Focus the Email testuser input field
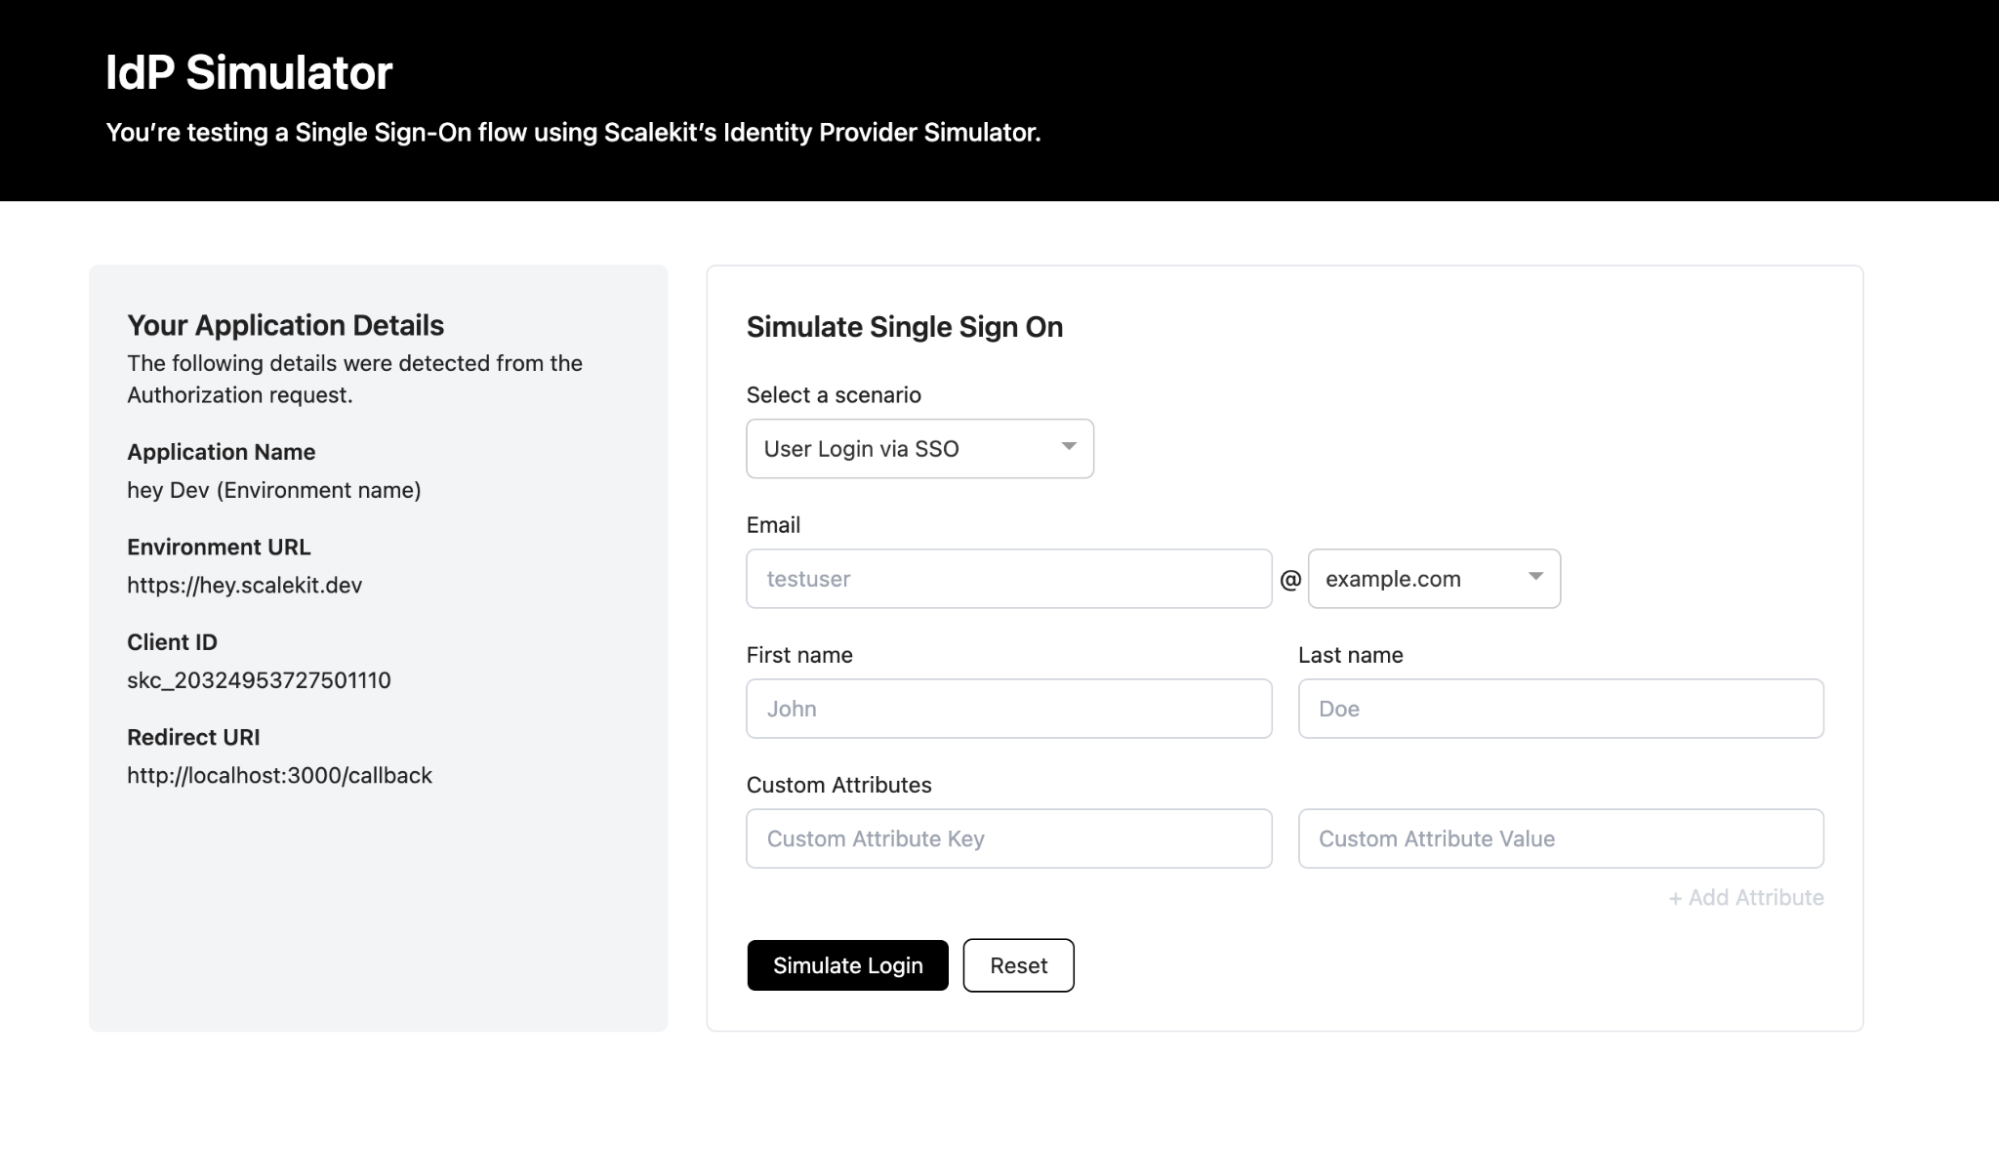The image size is (1999, 1156). pos(1008,578)
